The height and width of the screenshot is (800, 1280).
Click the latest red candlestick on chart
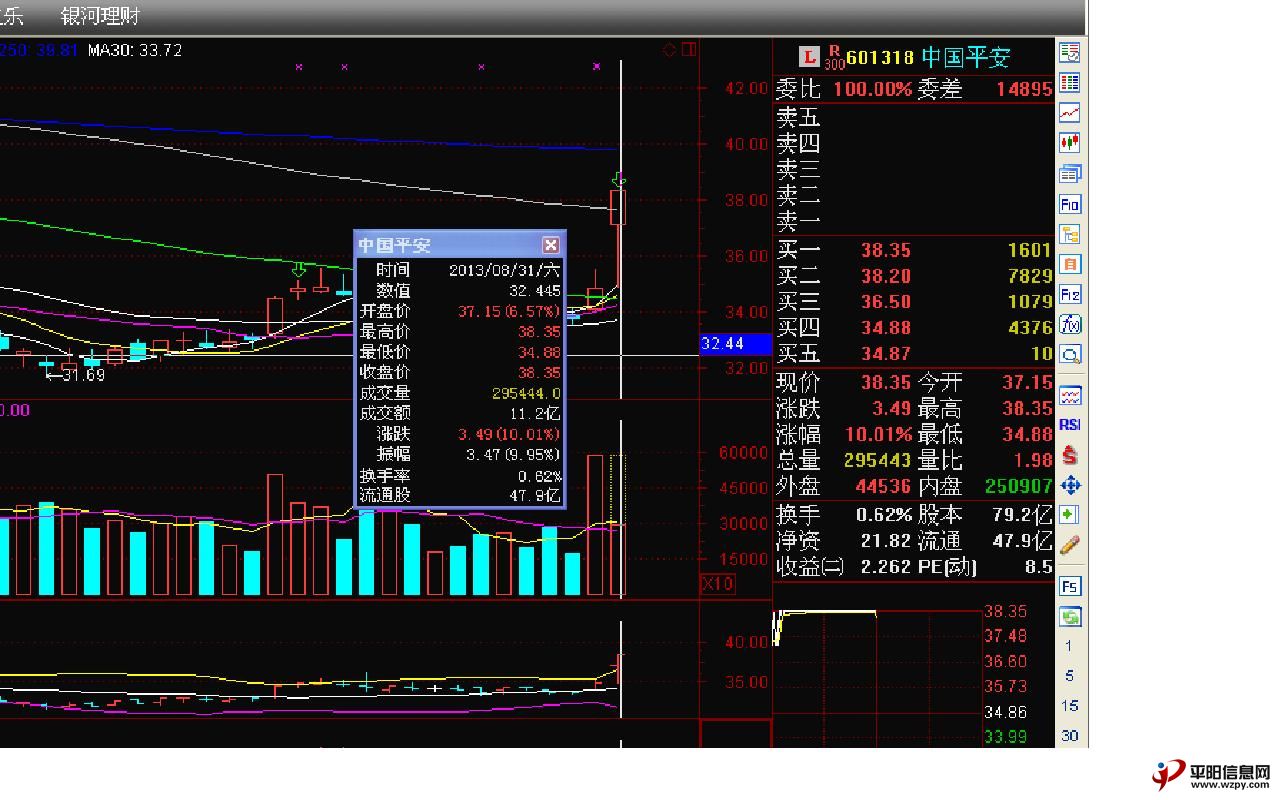618,207
